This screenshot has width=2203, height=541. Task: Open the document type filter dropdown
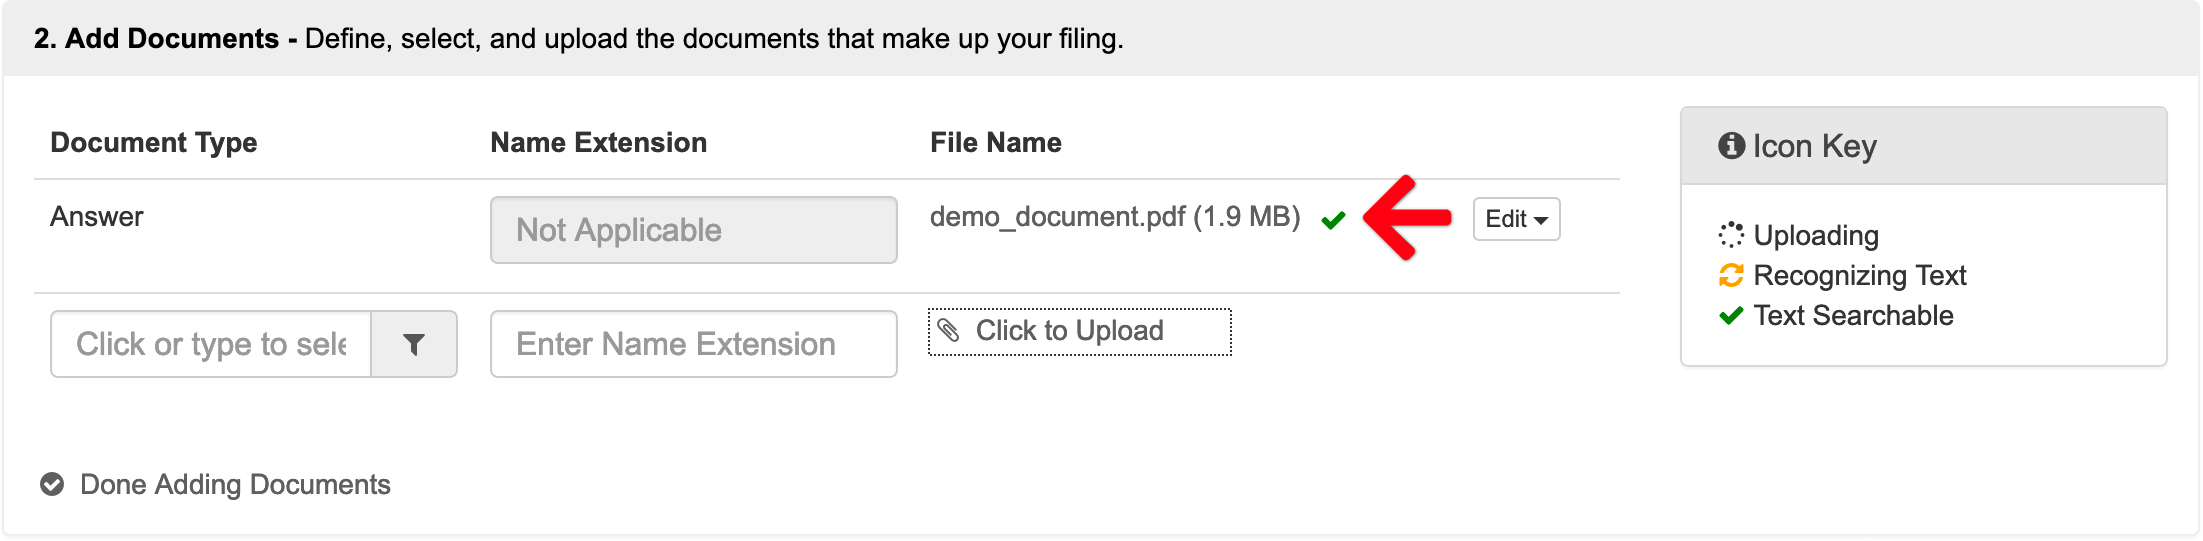(414, 344)
